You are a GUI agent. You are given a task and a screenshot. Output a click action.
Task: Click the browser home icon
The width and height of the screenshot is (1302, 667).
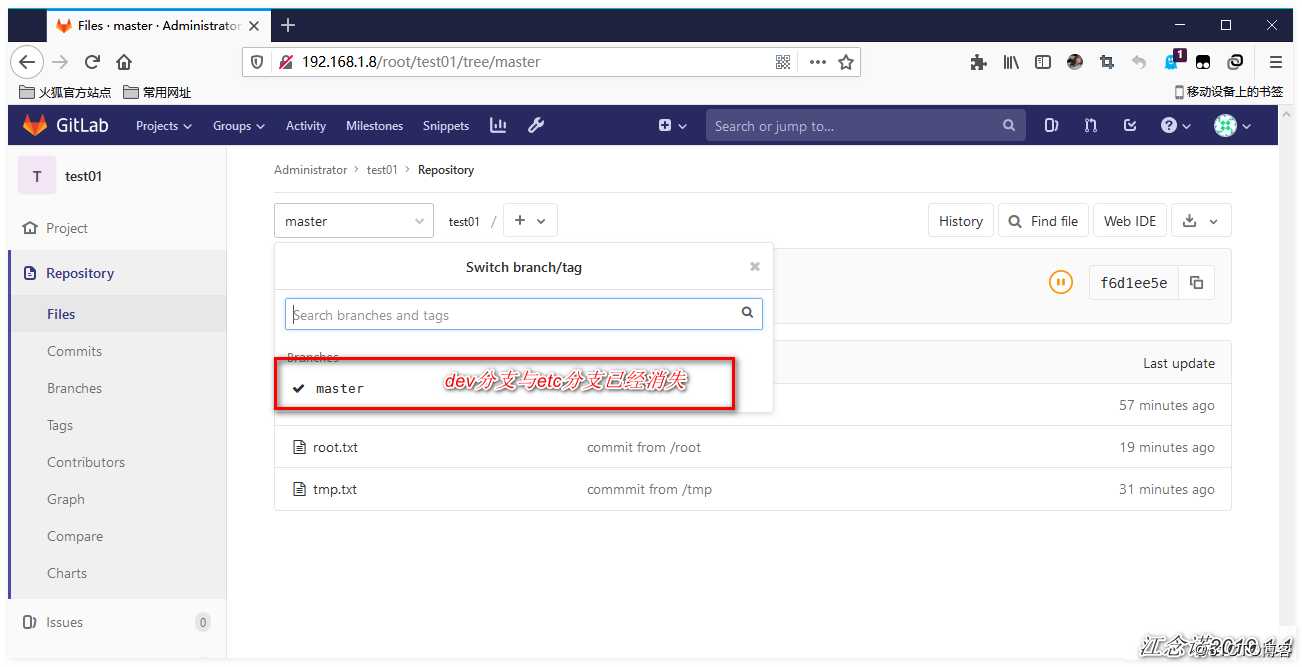click(124, 62)
